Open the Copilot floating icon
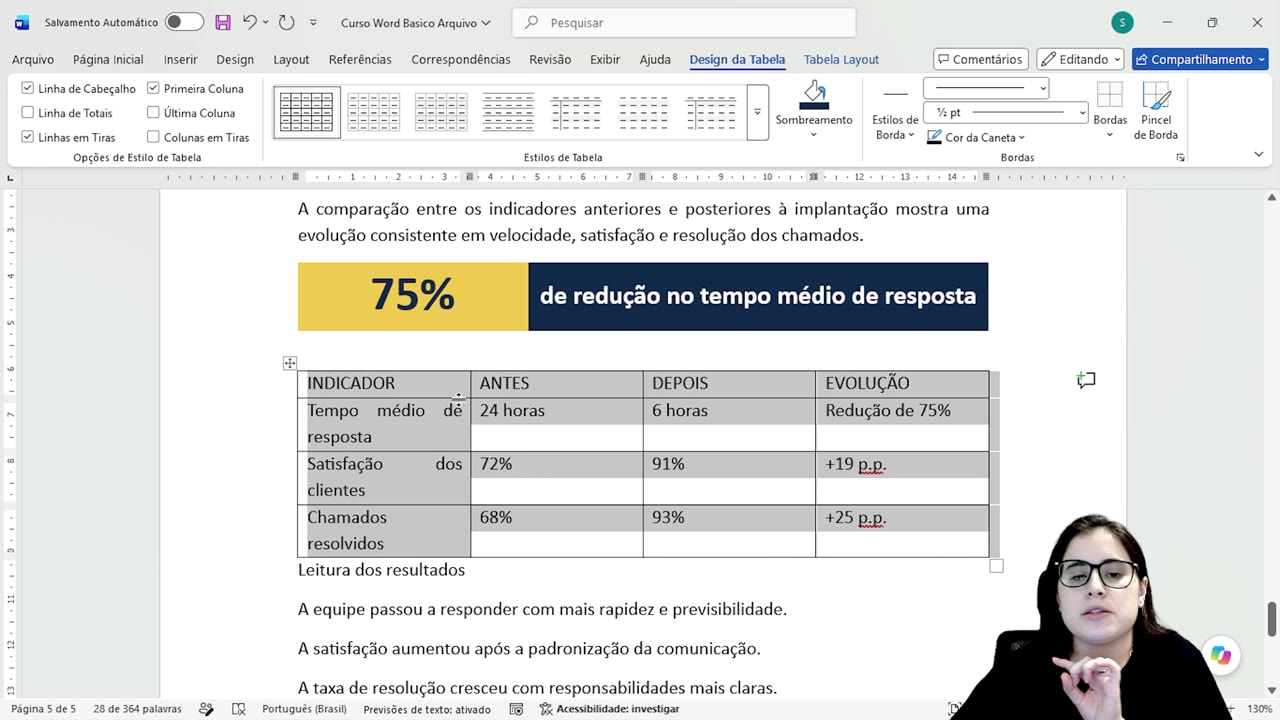The width and height of the screenshot is (1280, 720). (1220, 655)
